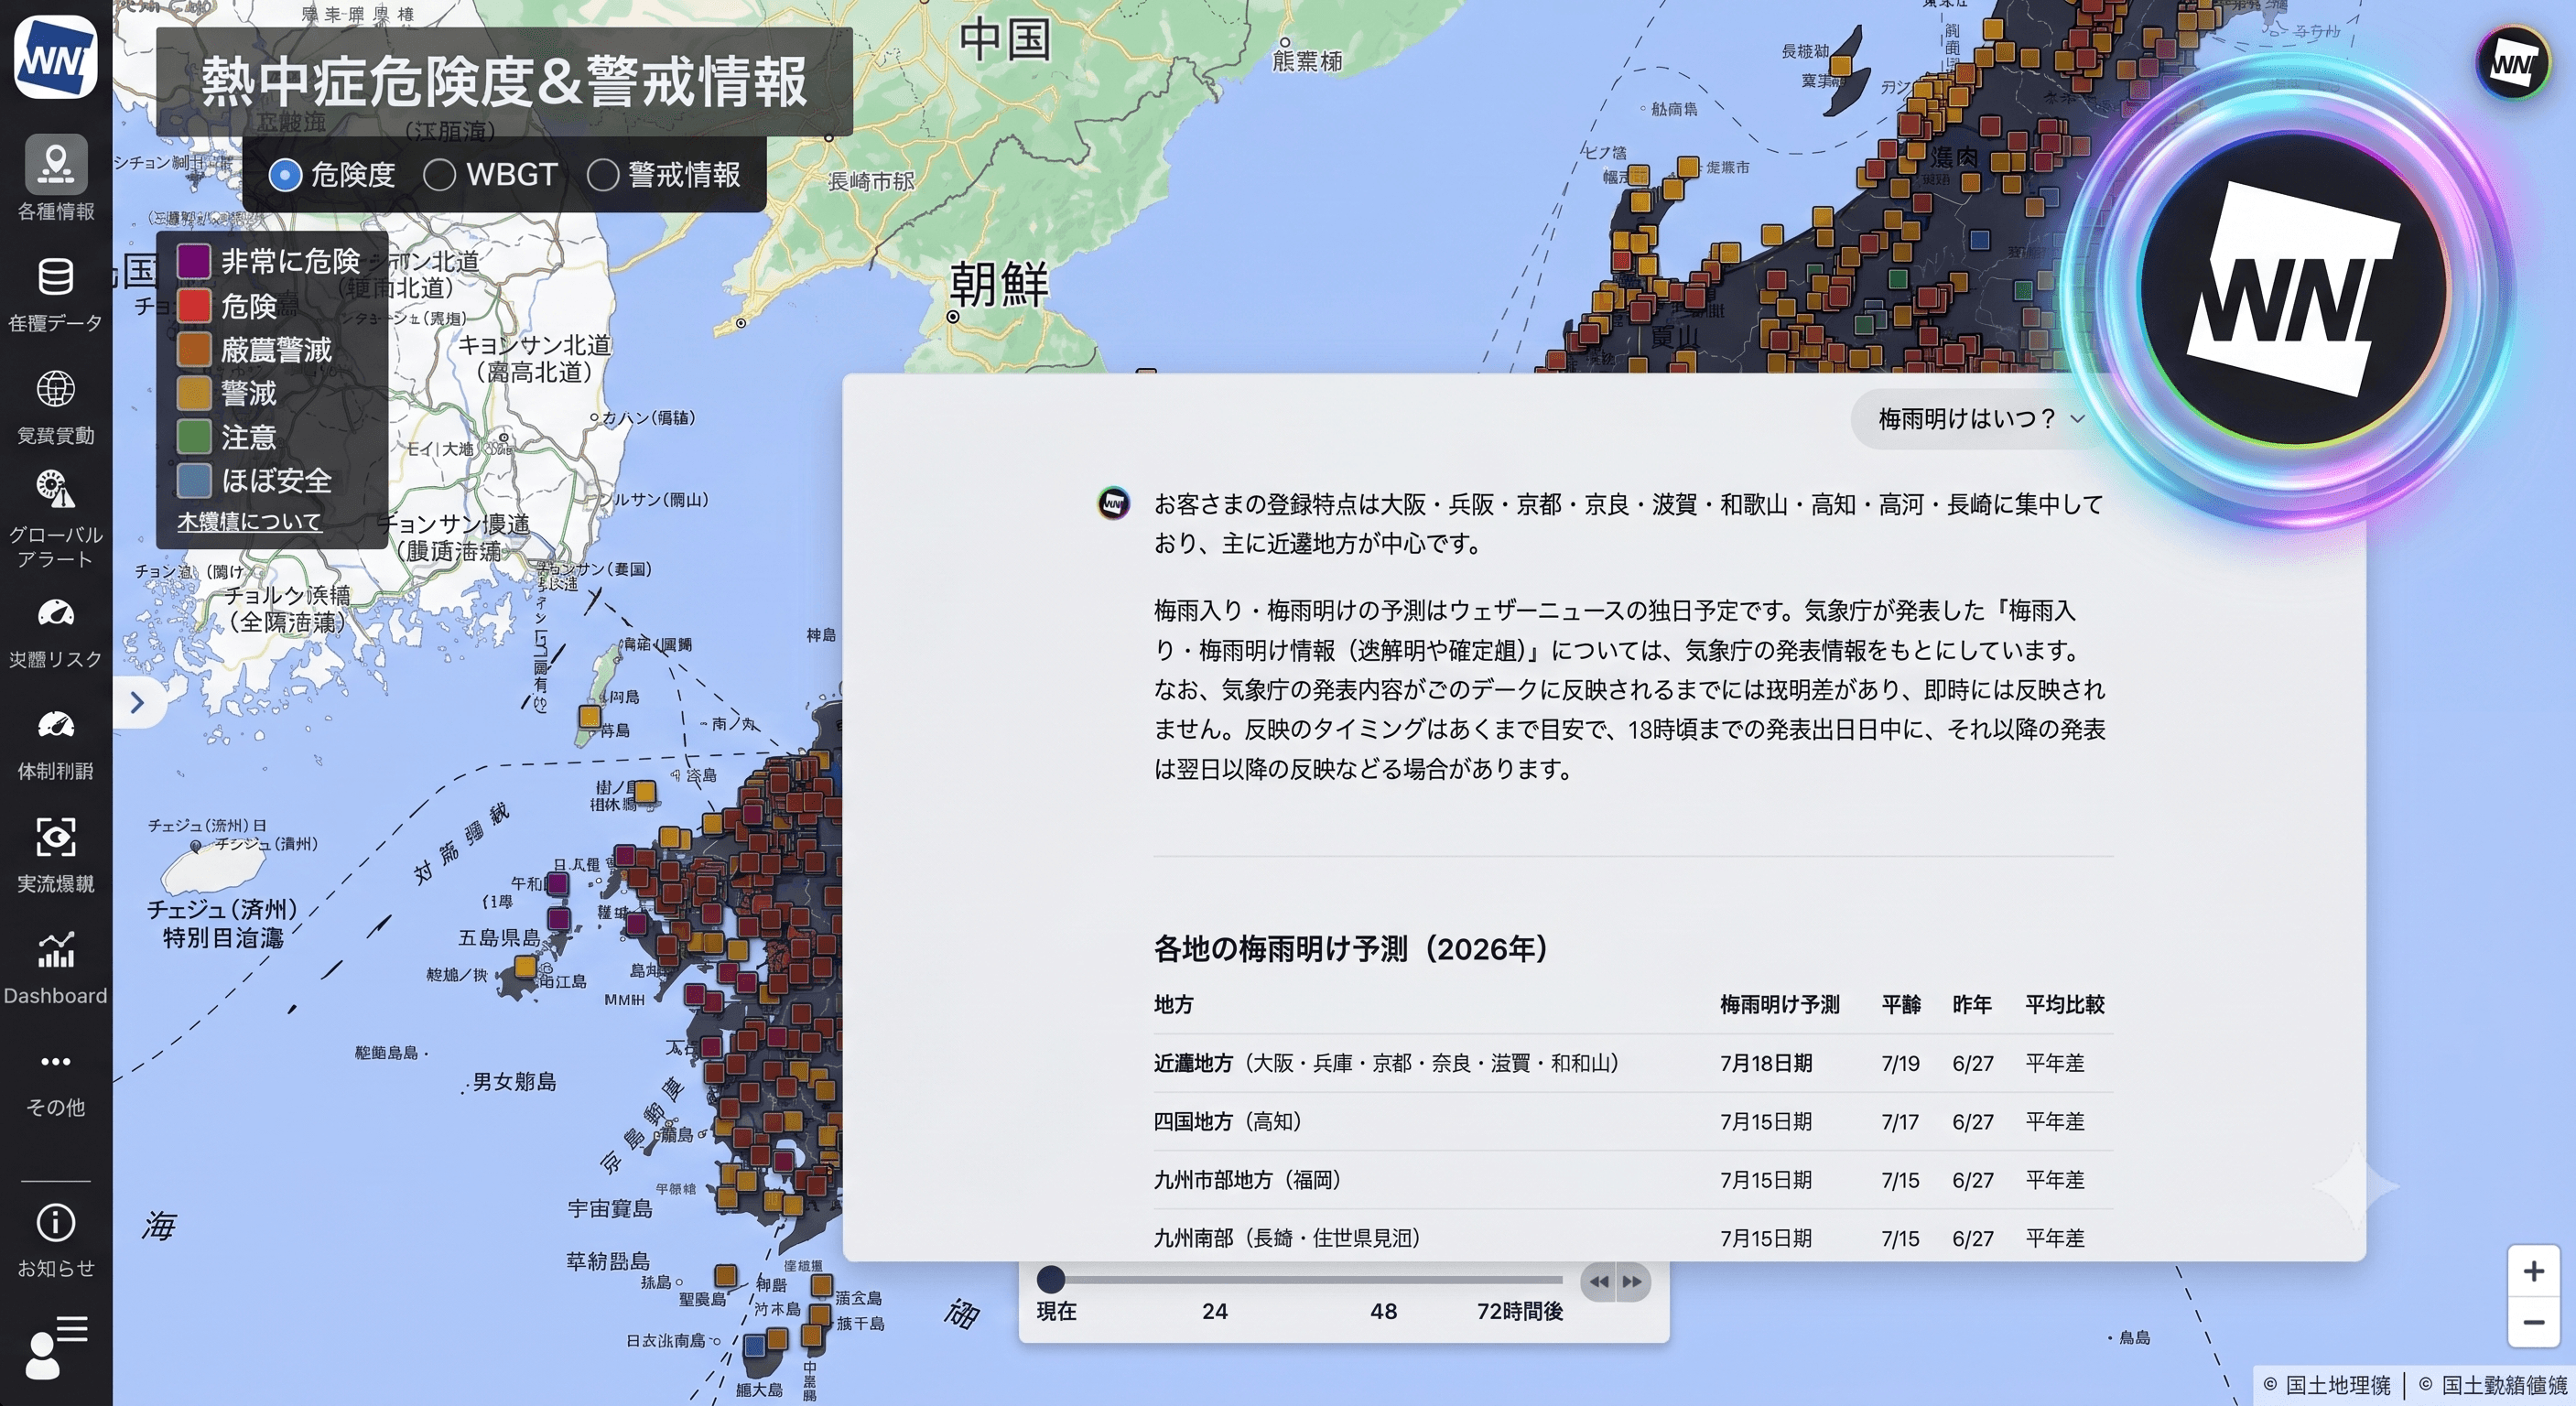The image size is (2576, 1406).
Task: Click the 昨年 column header
Action: tap(1972, 1004)
